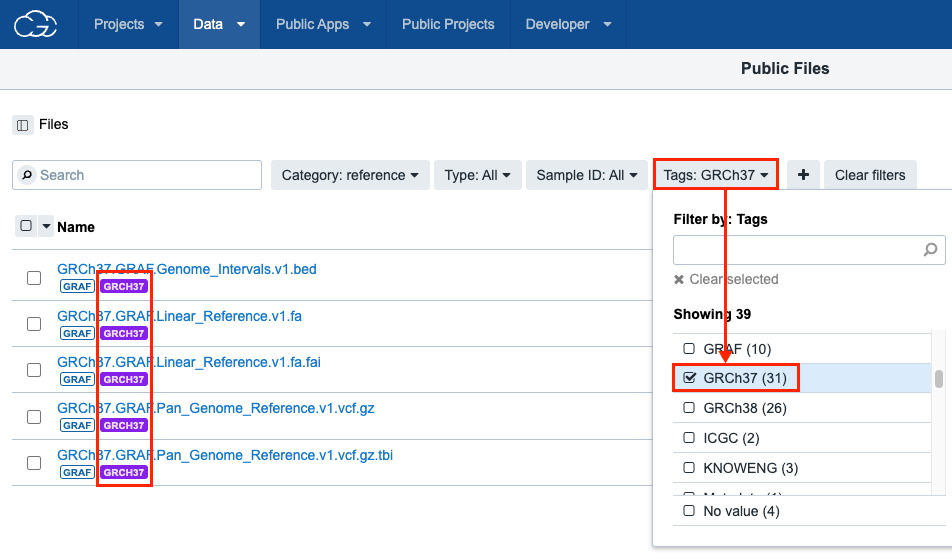Select checkbox for Pan_Genome_Reference.v1.vcf.gz.tbi

coord(34,463)
